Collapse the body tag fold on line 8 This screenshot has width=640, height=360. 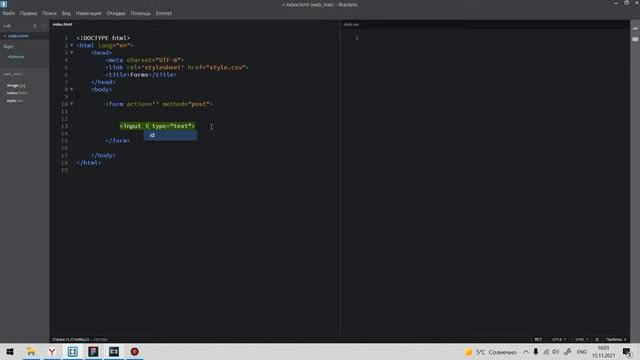[72, 89]
